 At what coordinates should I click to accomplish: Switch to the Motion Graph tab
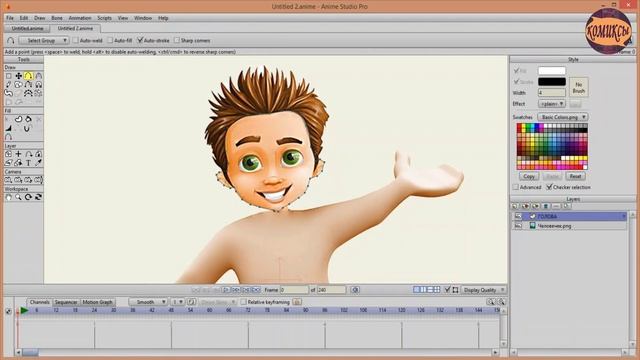[x=97, y=302]
